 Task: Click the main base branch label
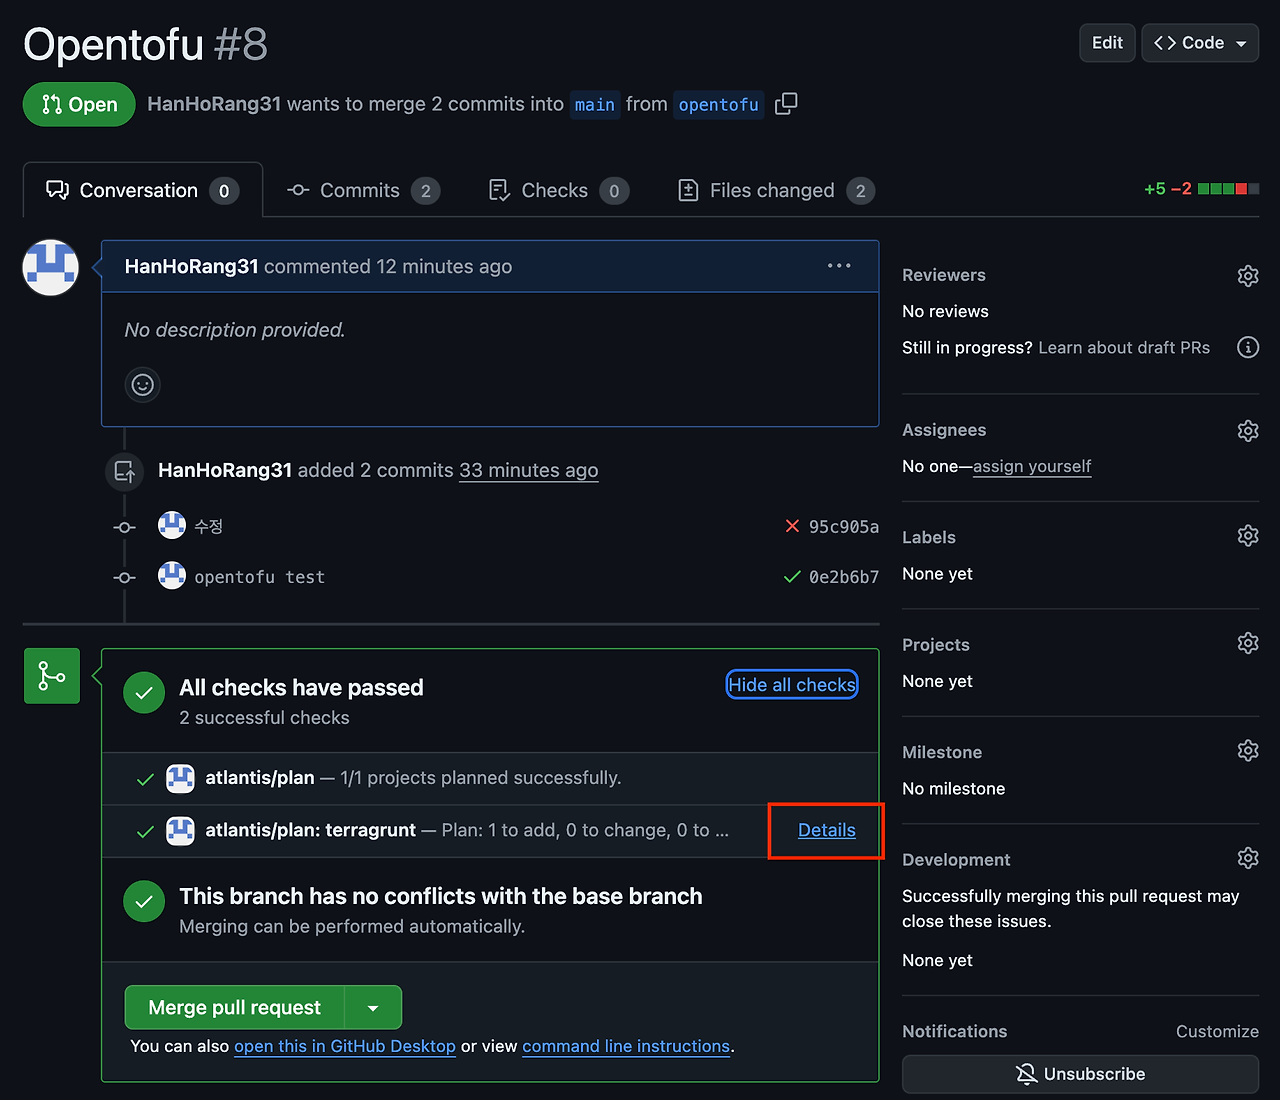595,104
